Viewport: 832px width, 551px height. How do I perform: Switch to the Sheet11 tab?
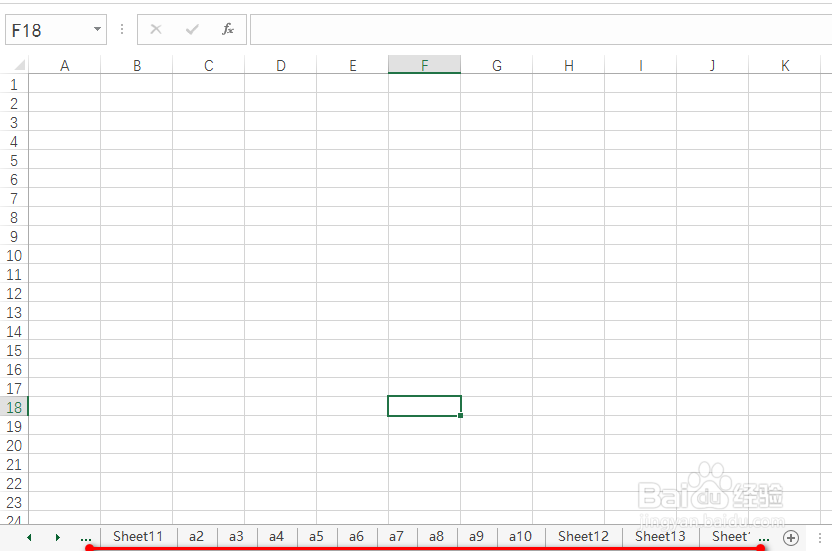coord(138,537)
